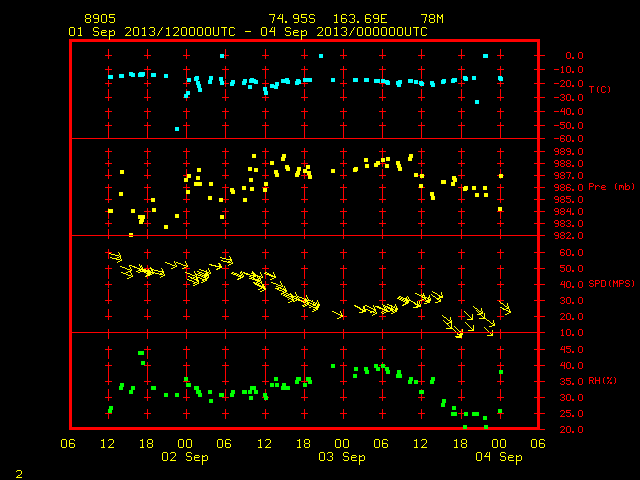640x480 pixels.
Task: Click the 74.95S latitude text
Action: (x=292, y=19)
